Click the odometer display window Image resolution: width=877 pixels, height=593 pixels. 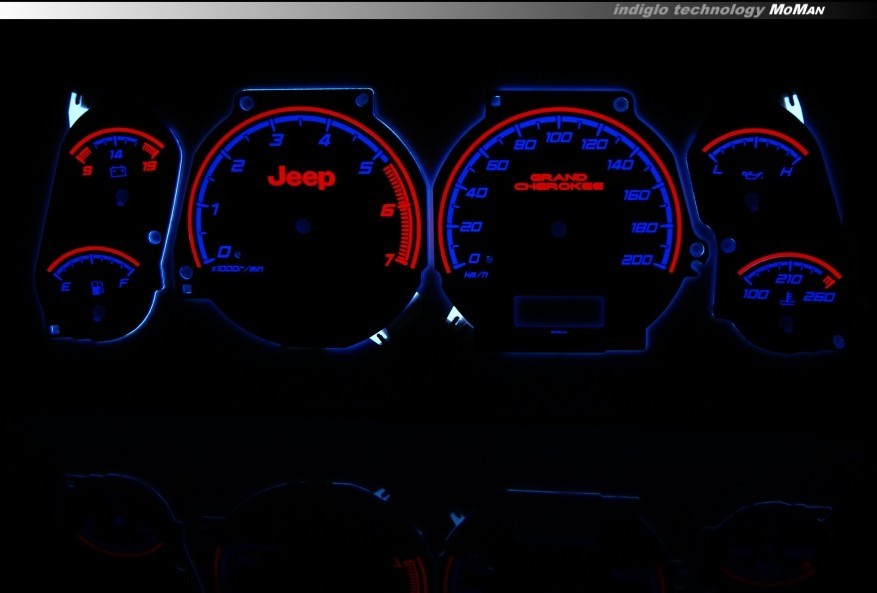(558, 310)
